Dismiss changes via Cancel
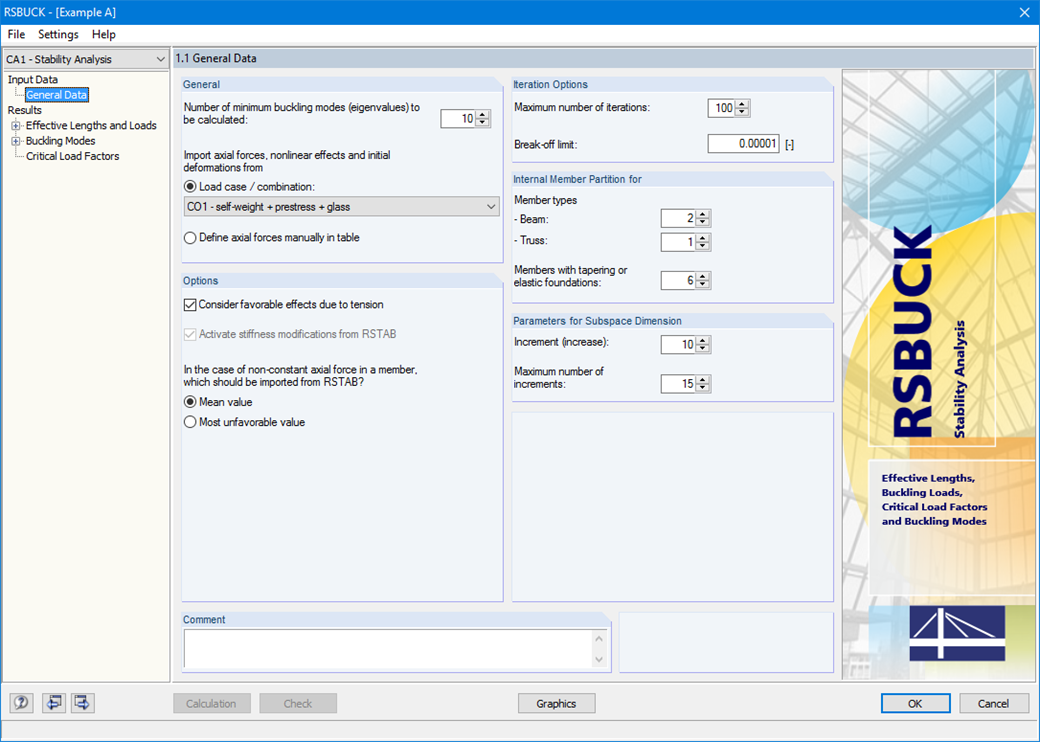The width and height of the screenshot is (1040, 742). tap(993, 703)
